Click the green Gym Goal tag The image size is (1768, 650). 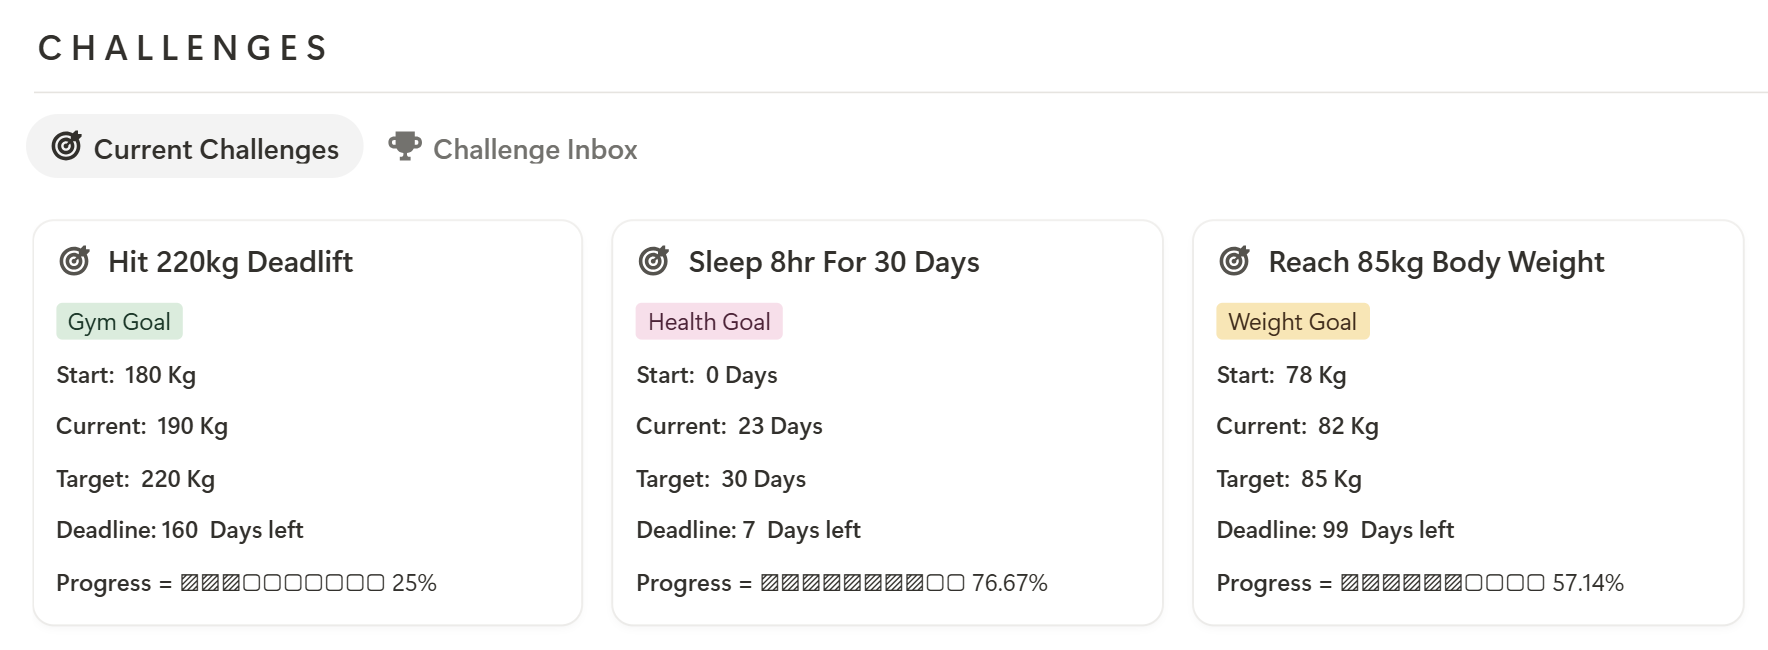tap(119, 322)
